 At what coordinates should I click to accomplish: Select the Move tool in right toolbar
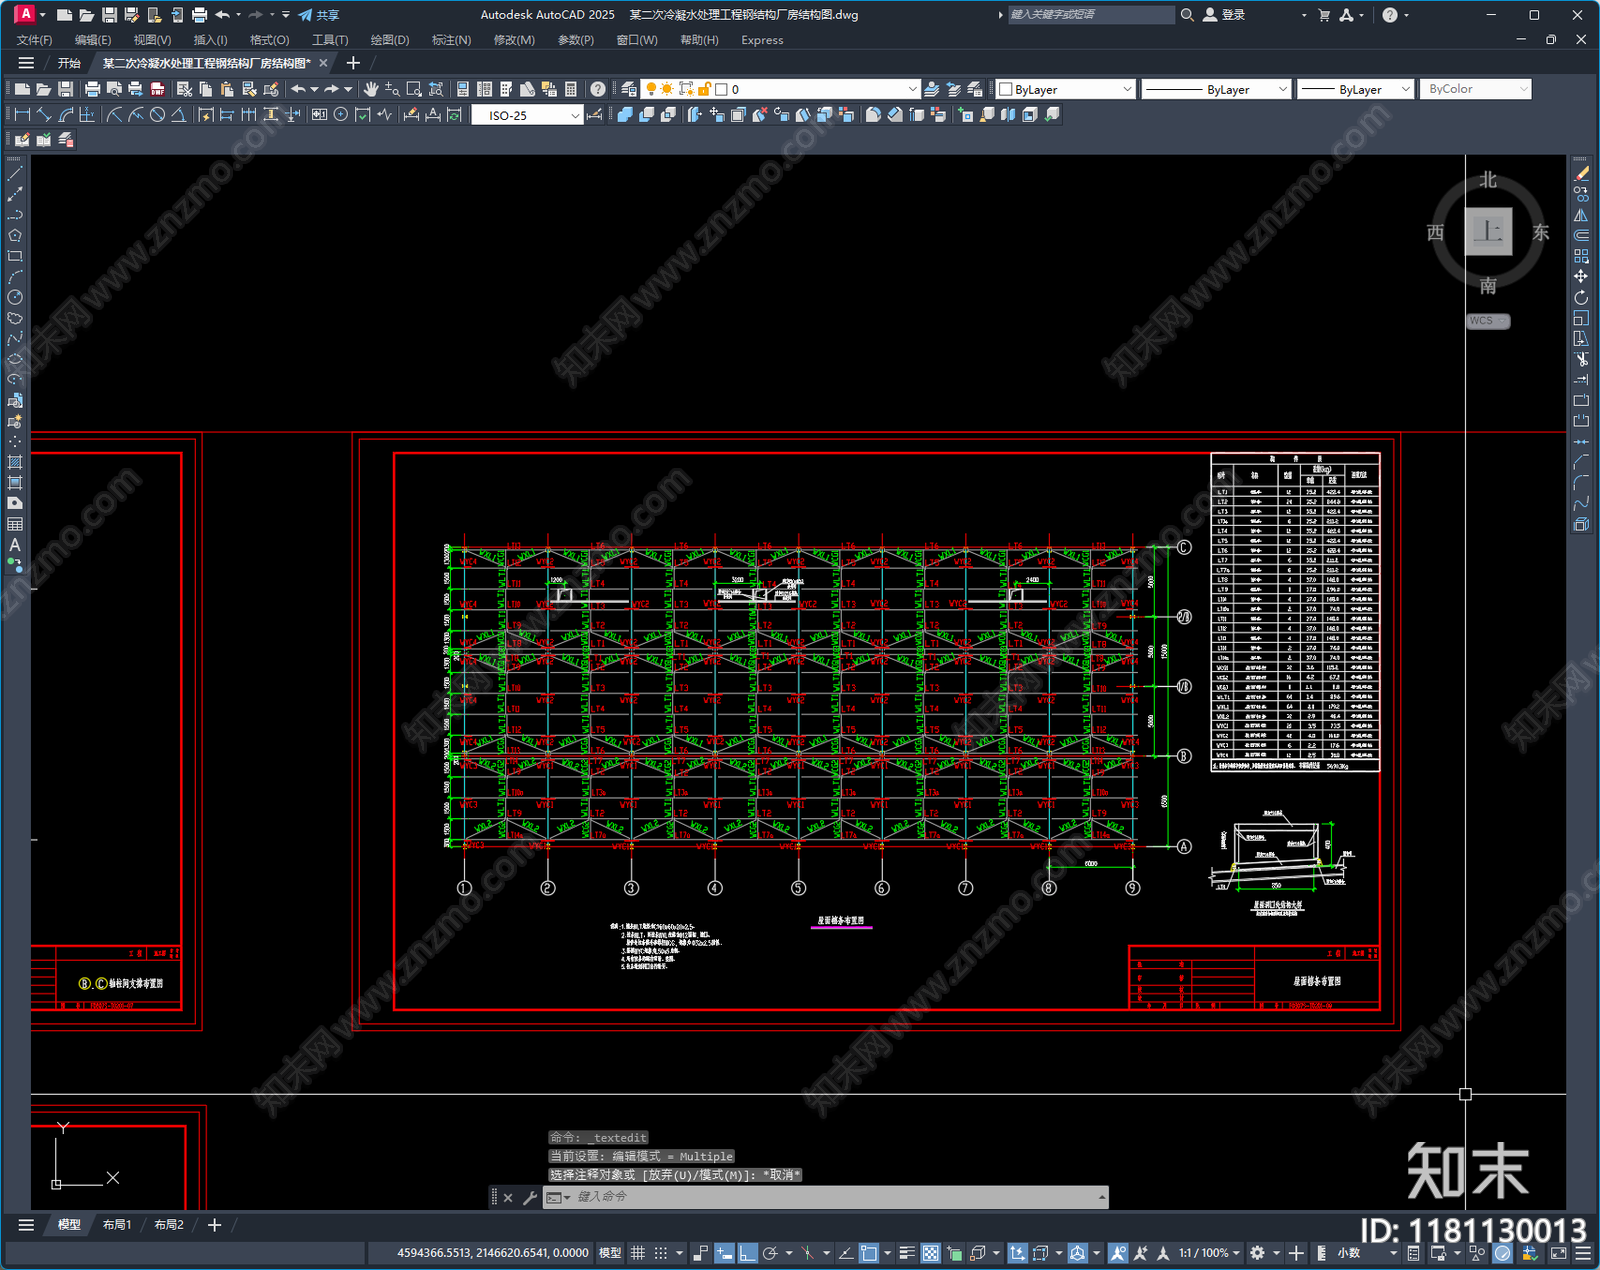click(1581, 277)
